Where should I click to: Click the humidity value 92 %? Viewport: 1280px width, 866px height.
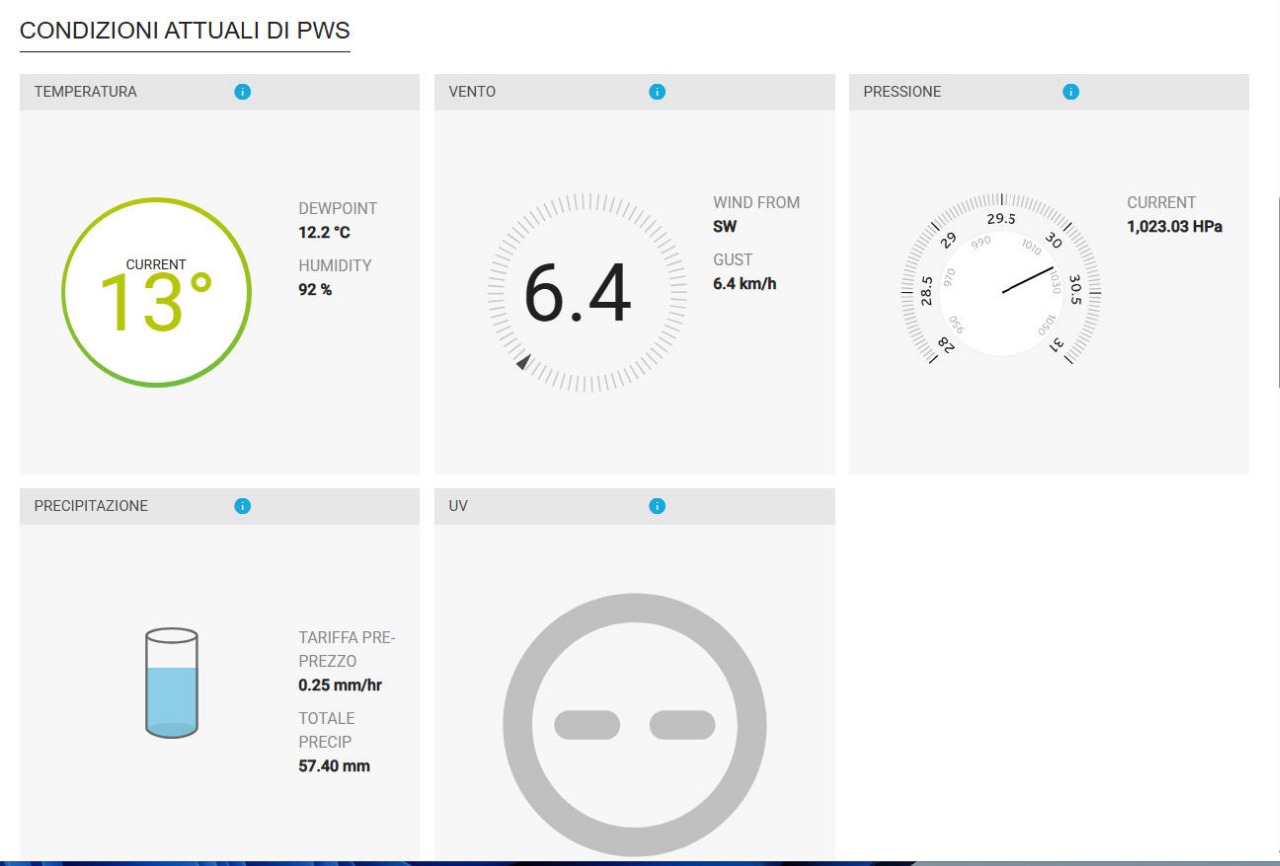point(315,290)
